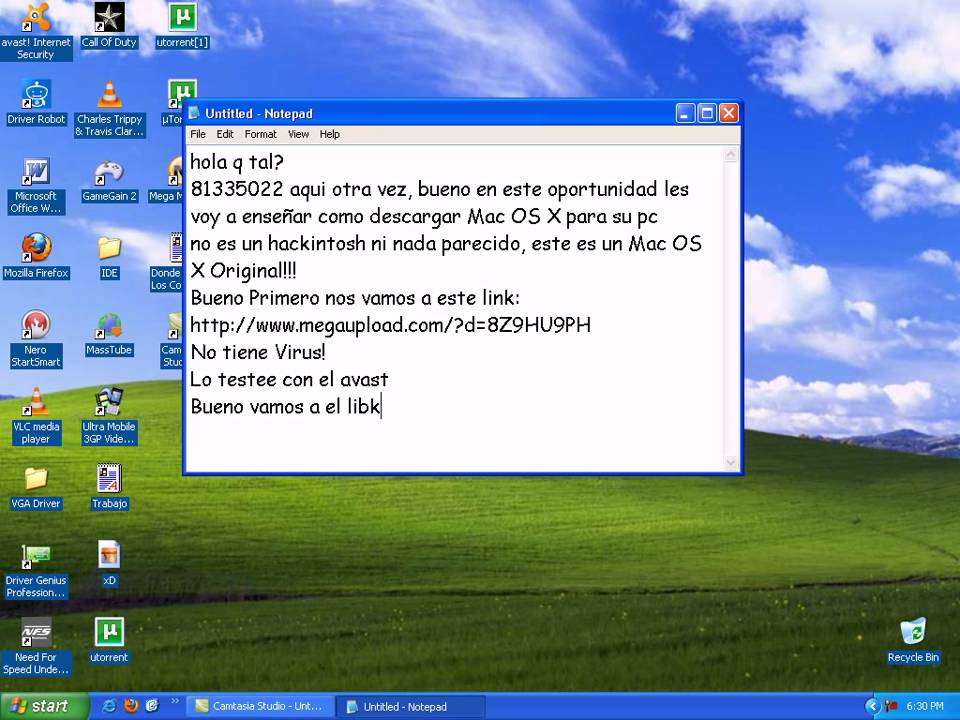Select the MassTube desktop icon
The image size is (960, 720).
pos(109,333)
